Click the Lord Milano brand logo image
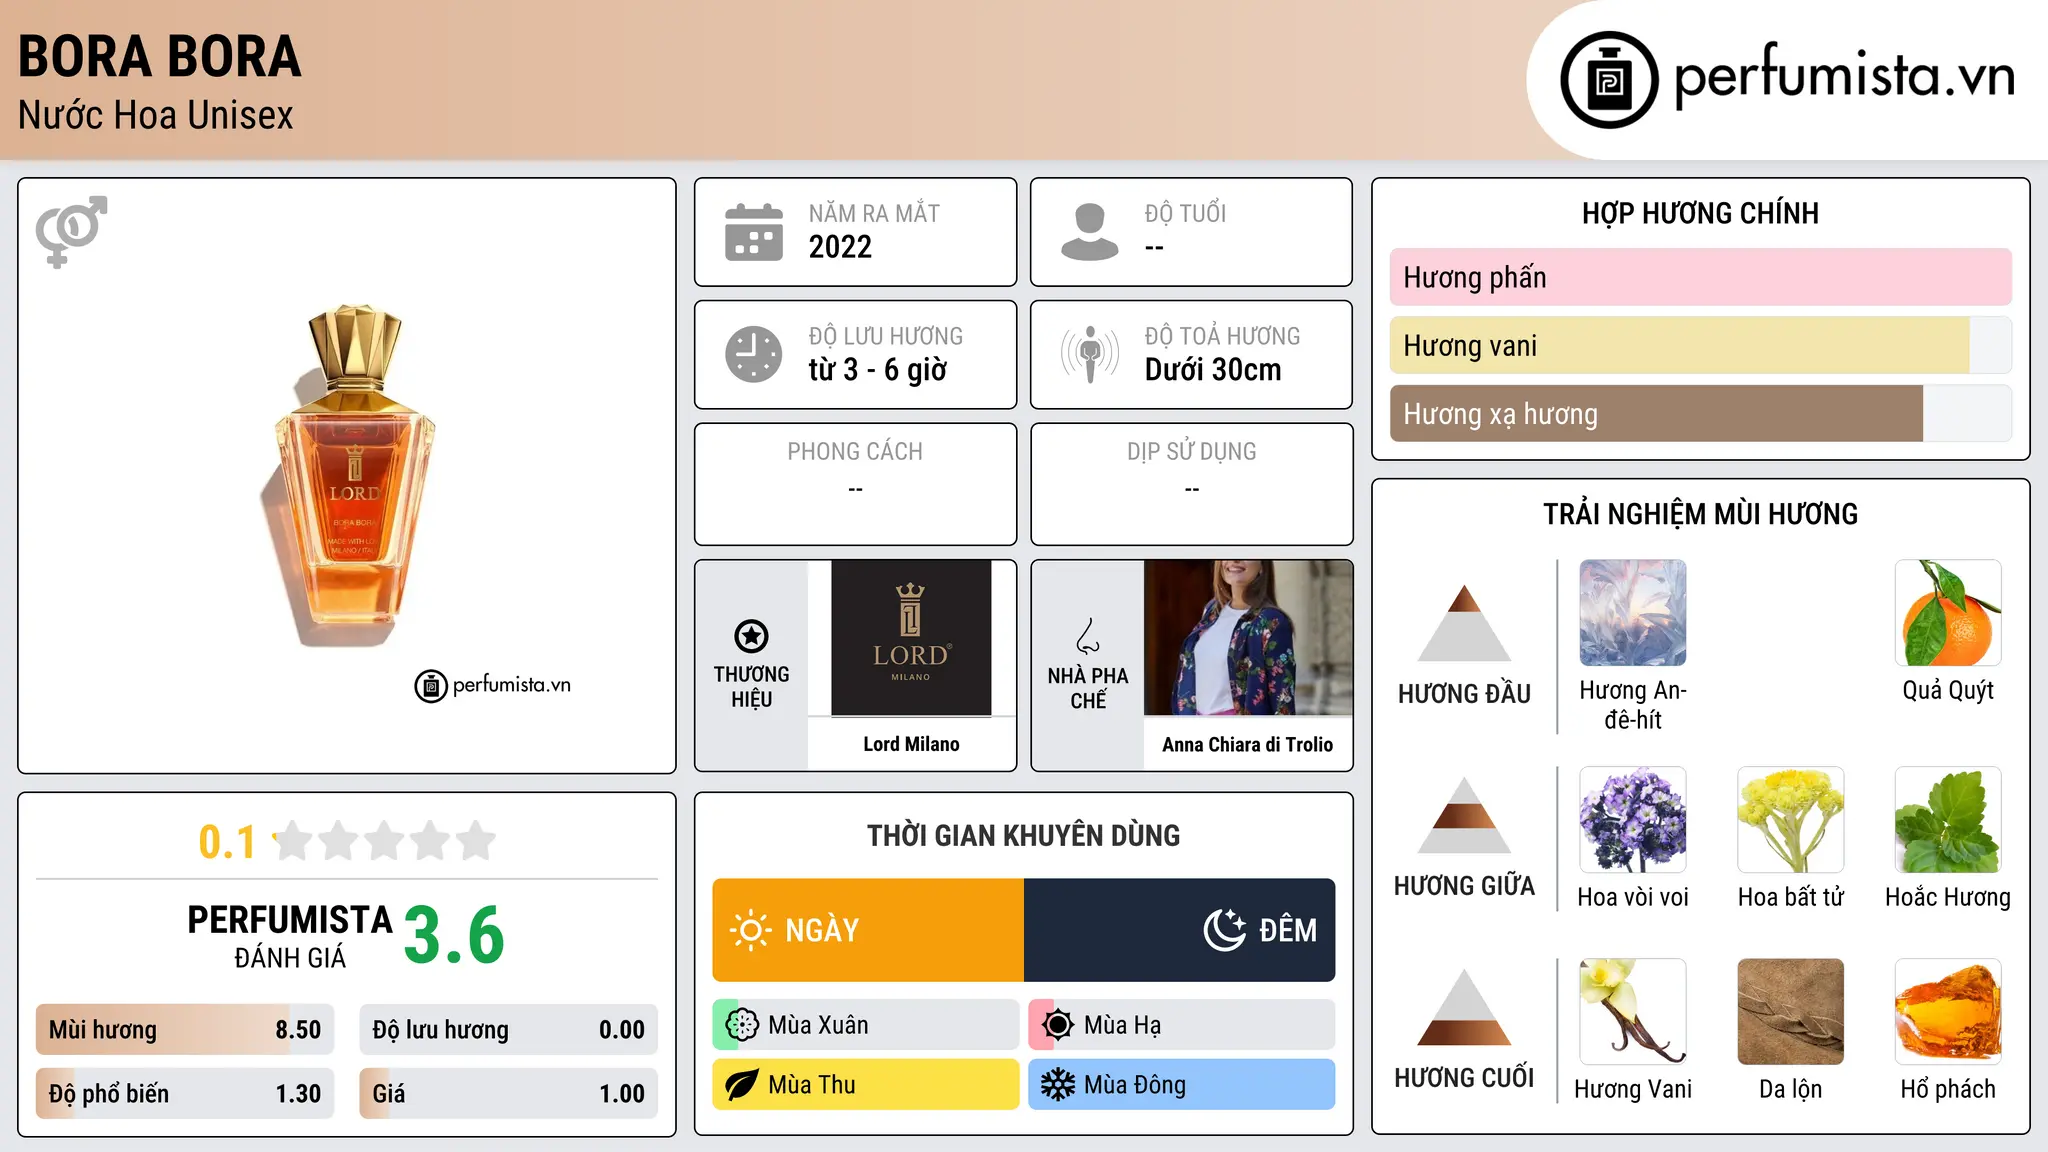The image size is (2048, 1152). tap(911, 638)
